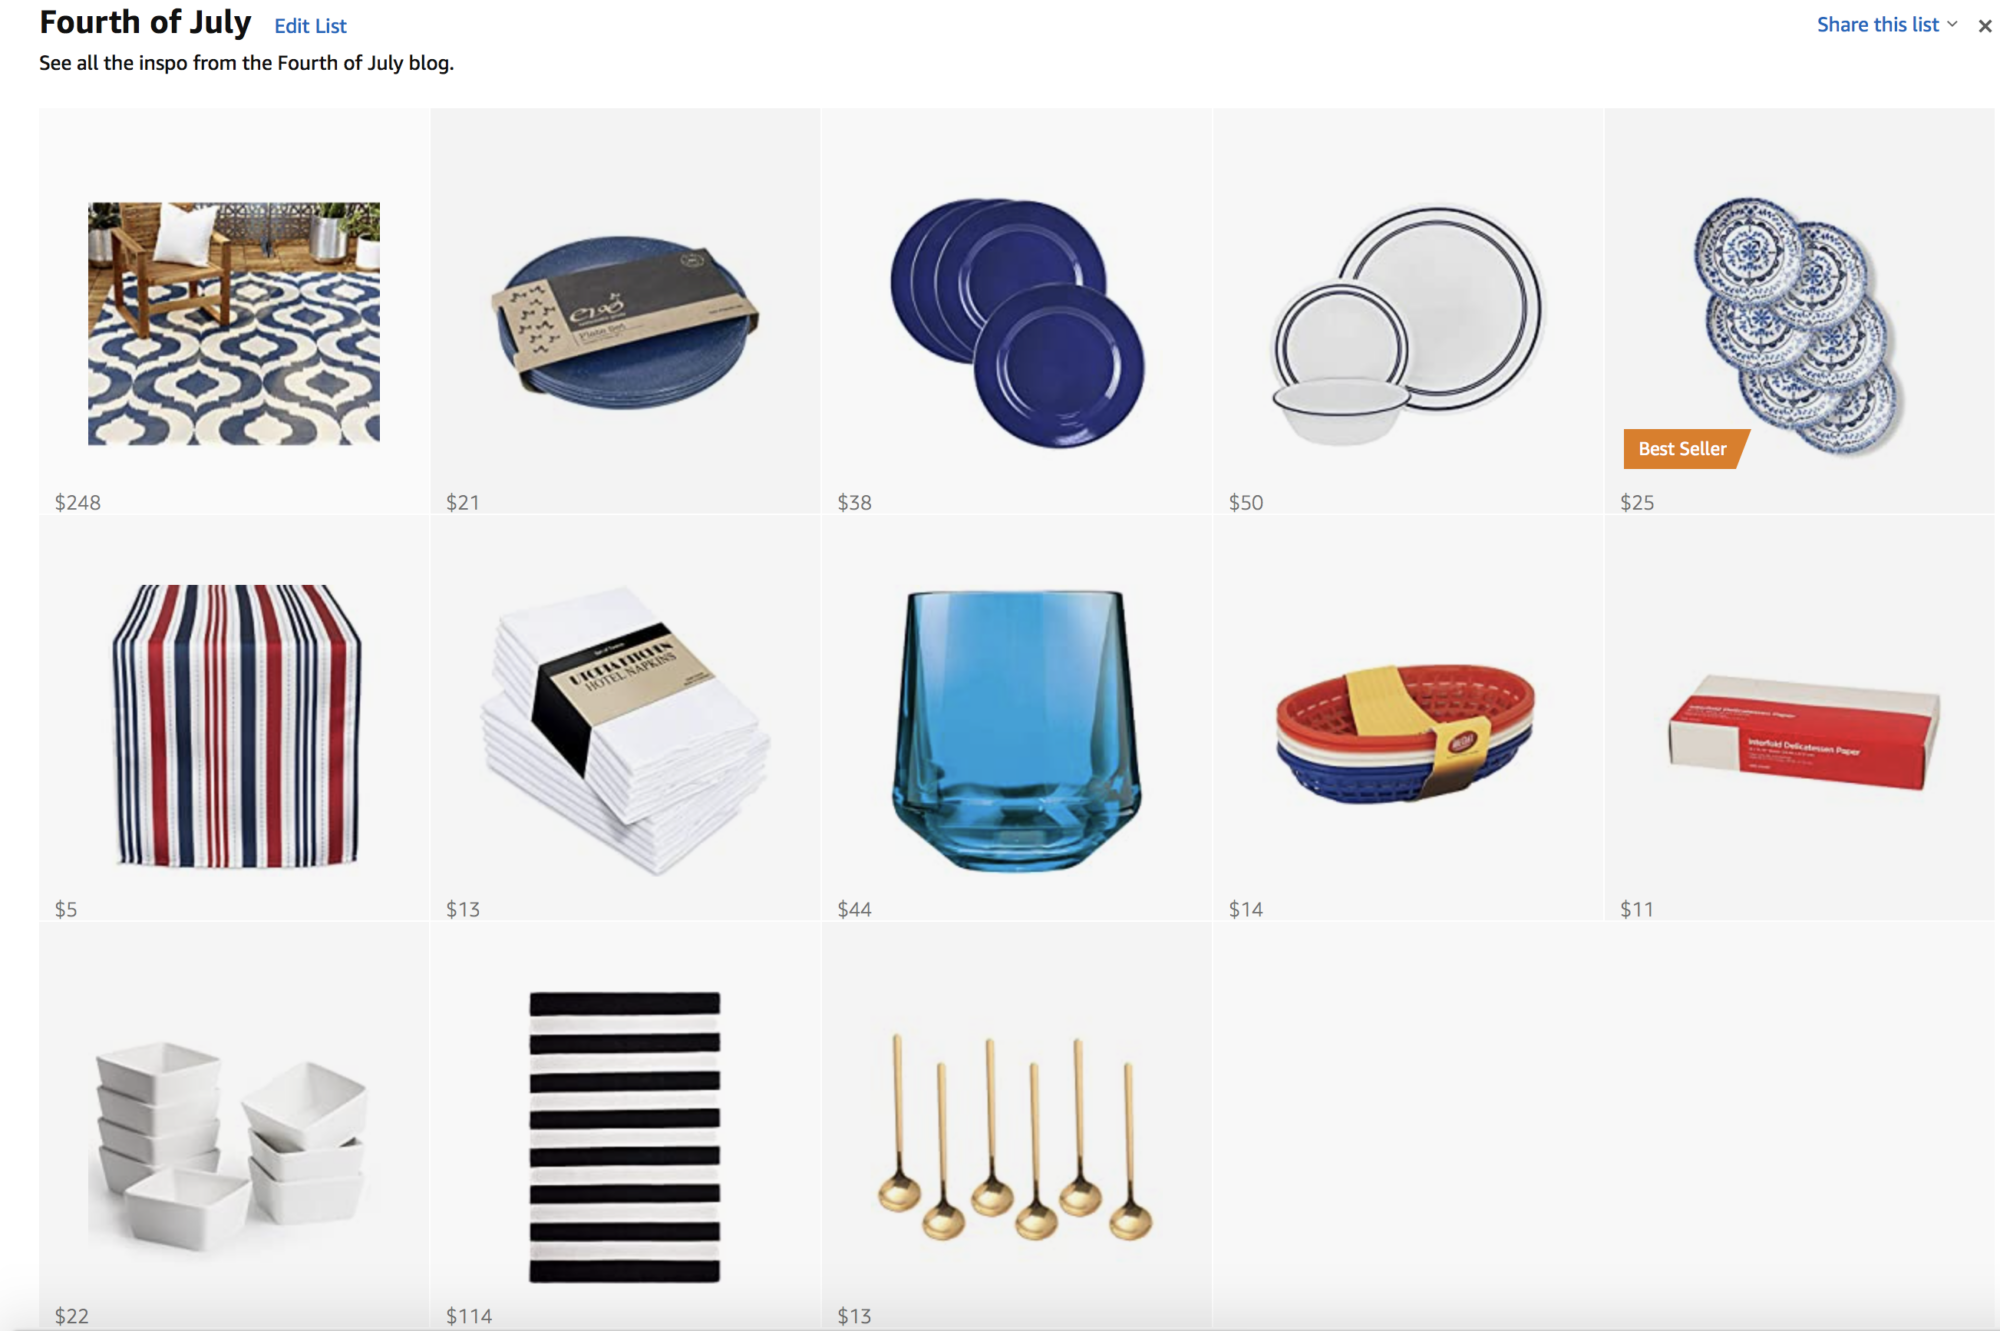Select the speckled blue plate set

(x=626, y=322)
